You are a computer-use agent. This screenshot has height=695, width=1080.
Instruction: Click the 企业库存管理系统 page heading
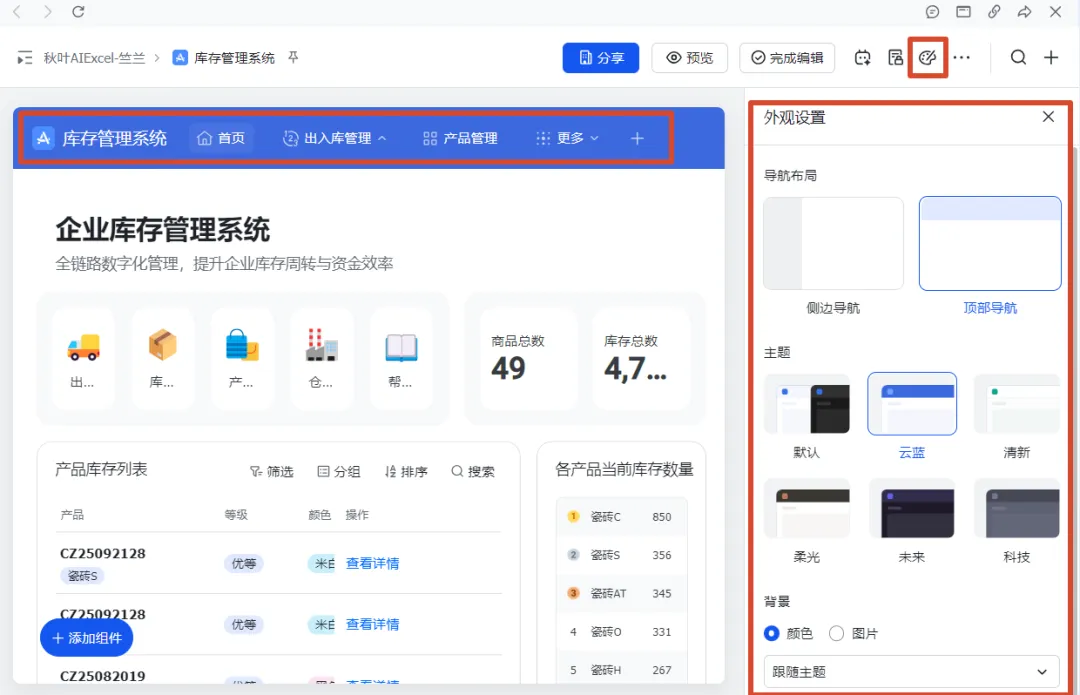pyautogui.click(x=163, y=229)
